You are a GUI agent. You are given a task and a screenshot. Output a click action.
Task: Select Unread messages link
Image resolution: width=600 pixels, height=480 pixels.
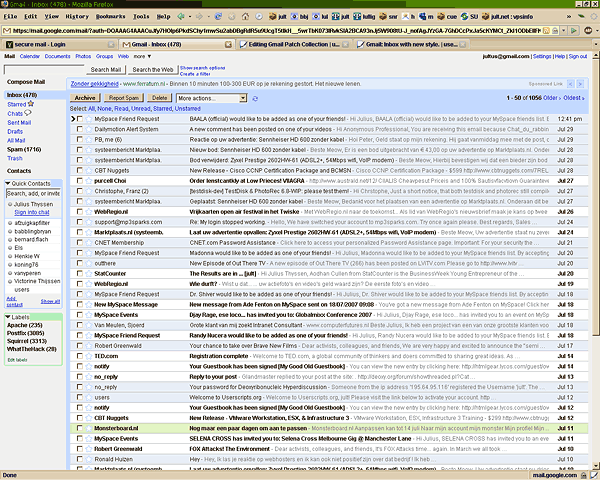140,109
